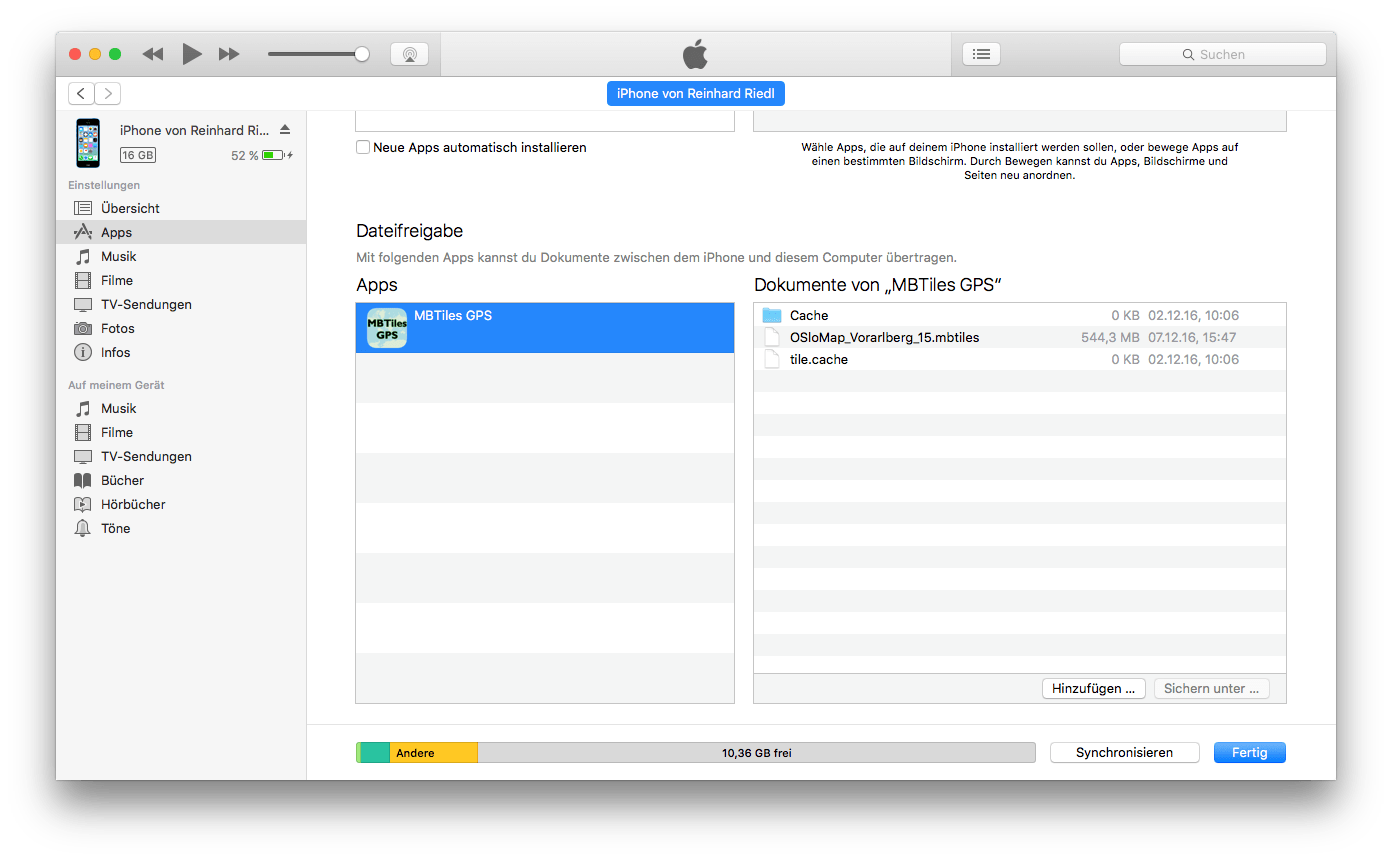
Task: Click the Apple logo in the display area
Action: click(x=695, y=54)
